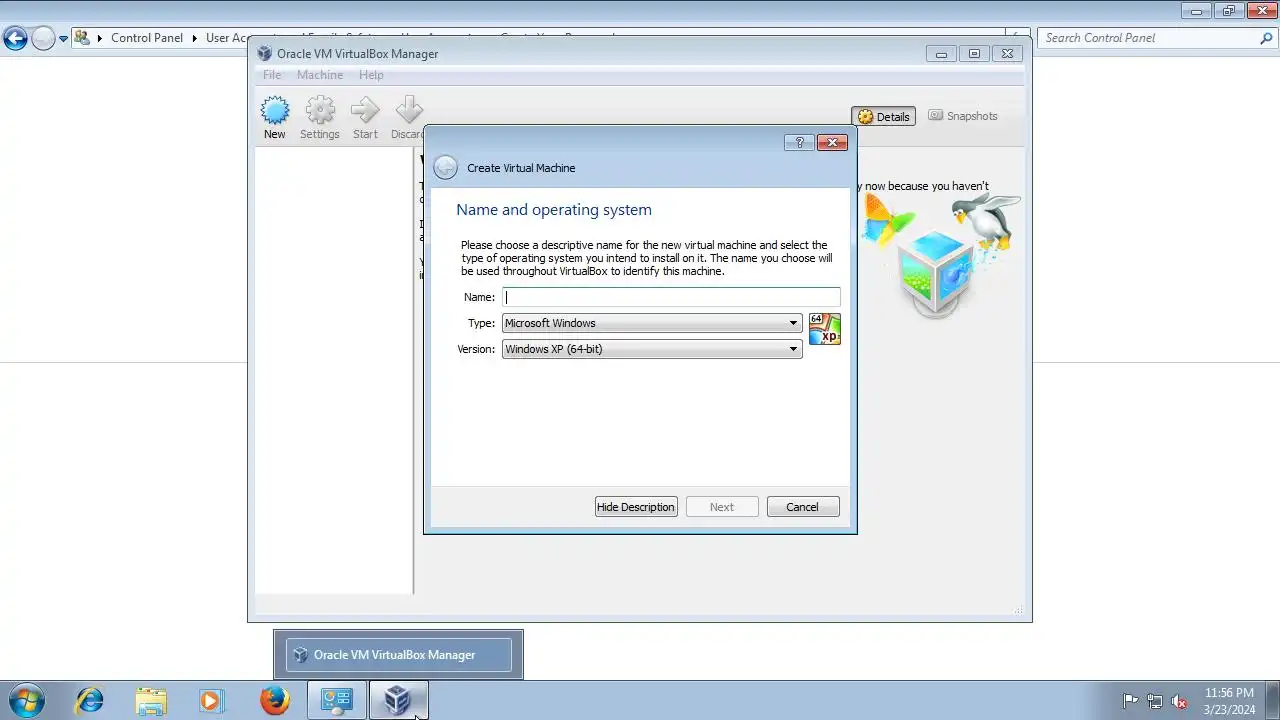
Task: Click the Discard toolbar icon
Action: click(x=408, y=117)
